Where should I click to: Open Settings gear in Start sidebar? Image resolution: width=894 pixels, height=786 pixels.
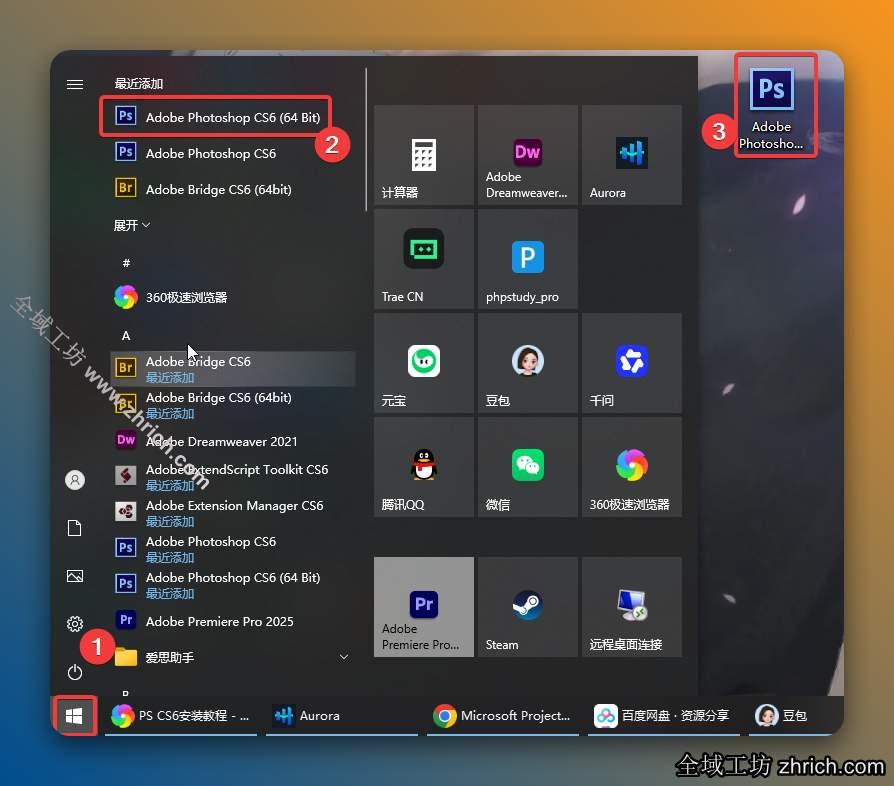(75, 624)
